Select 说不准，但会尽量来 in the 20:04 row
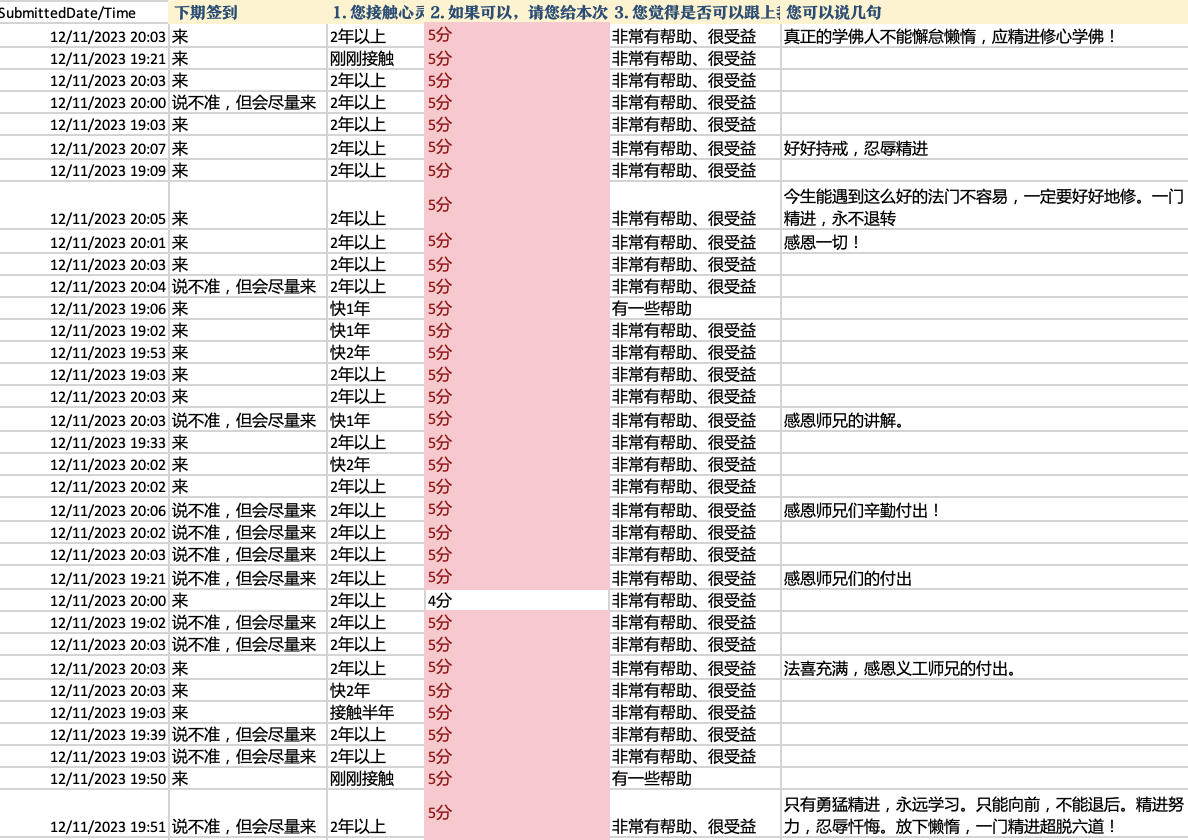Screen dimensions: 1188x840 click(244, 286)
